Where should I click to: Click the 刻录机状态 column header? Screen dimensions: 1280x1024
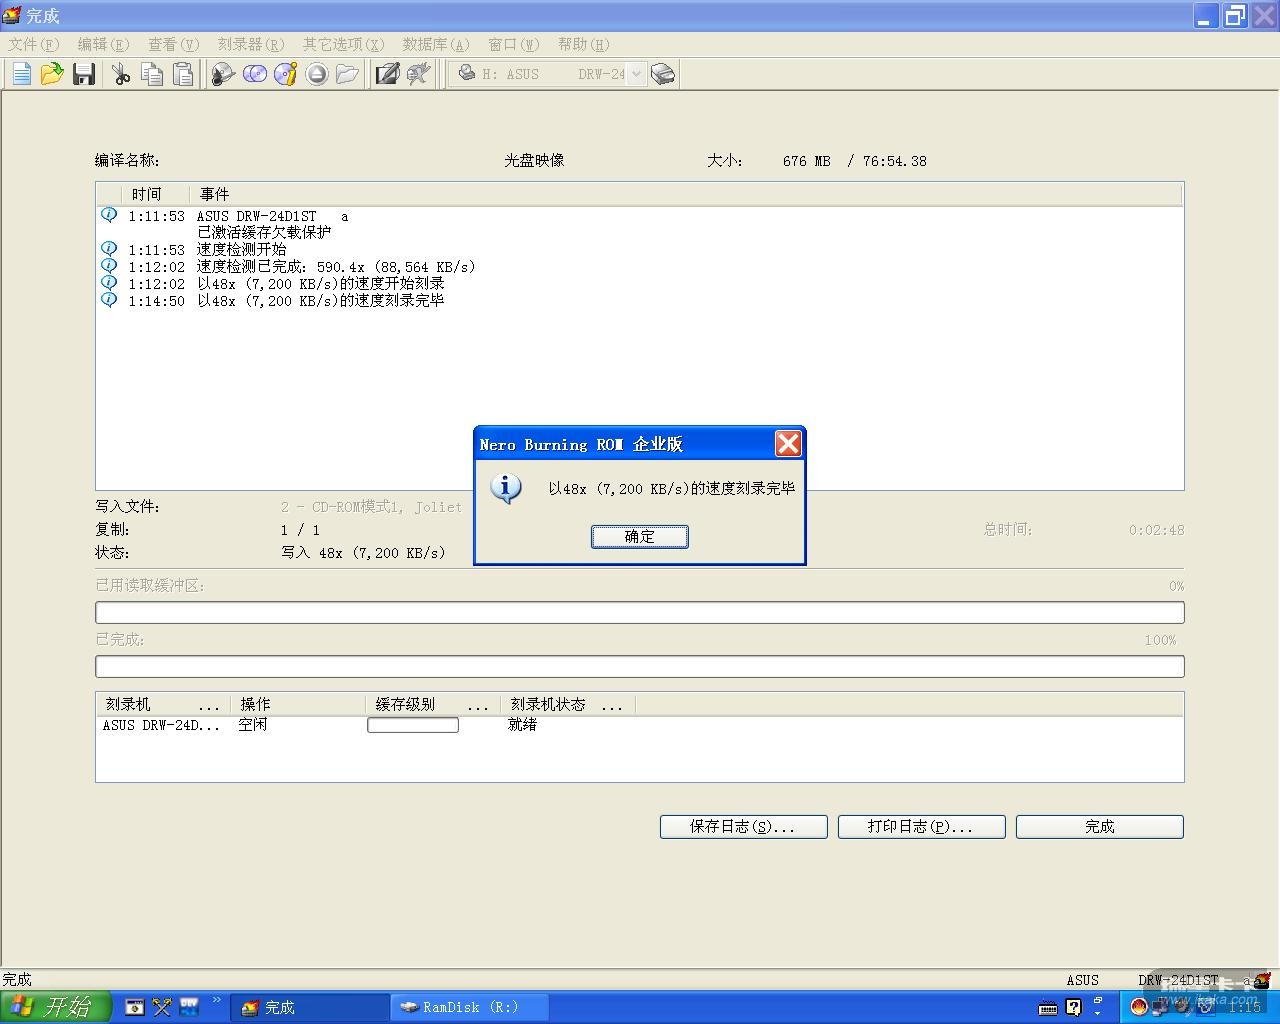[x=568, y=705]
